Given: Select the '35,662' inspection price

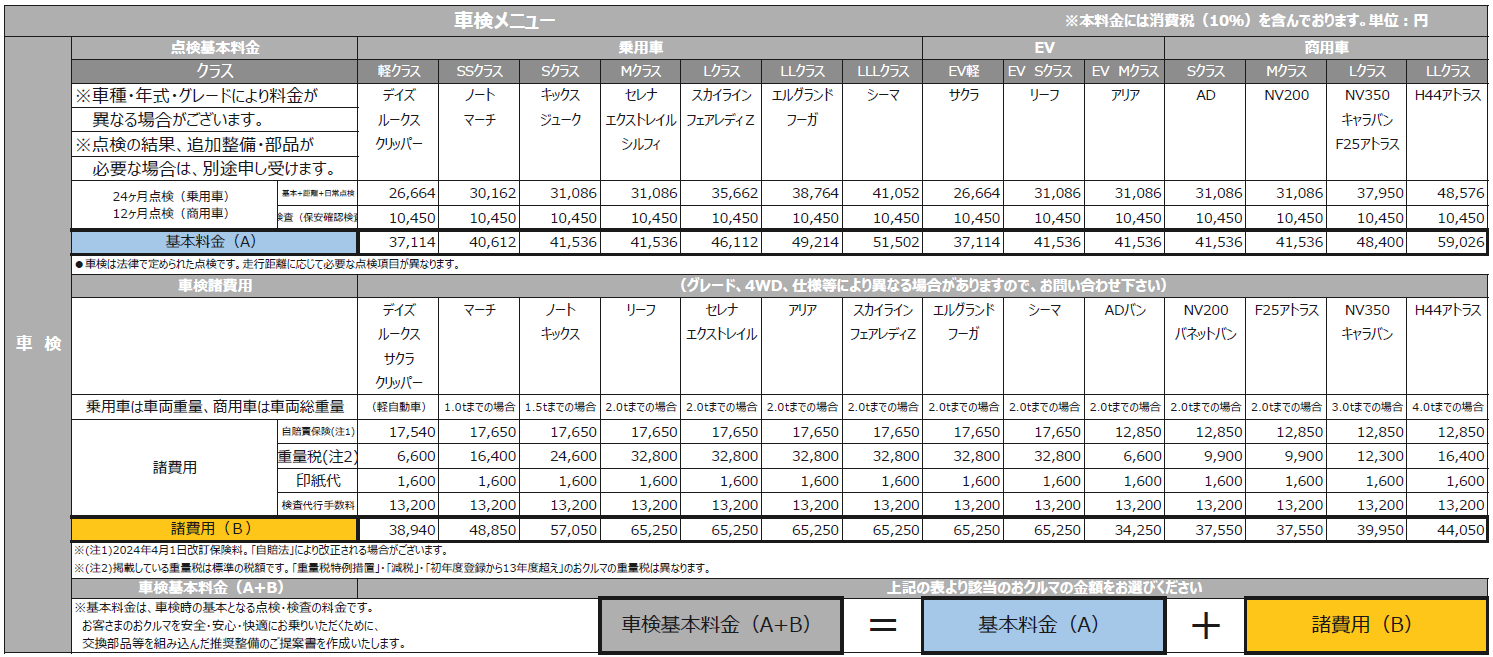Looking at the screenshot, I should pyautogui.click(x=735, y=193).
